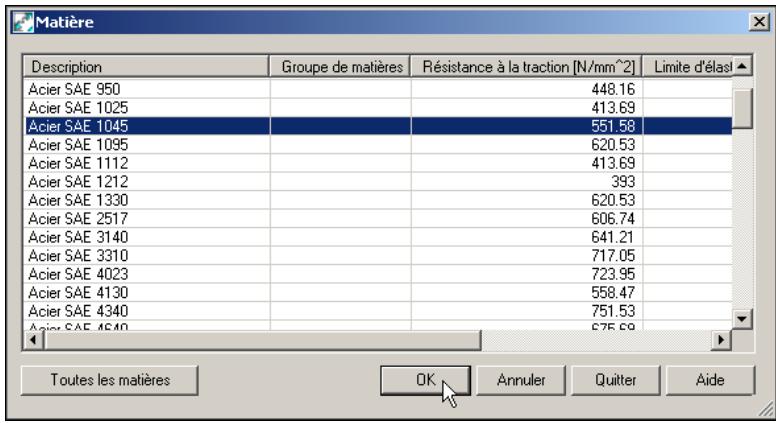Click the Résistance à la traction column header

point(527,67)
